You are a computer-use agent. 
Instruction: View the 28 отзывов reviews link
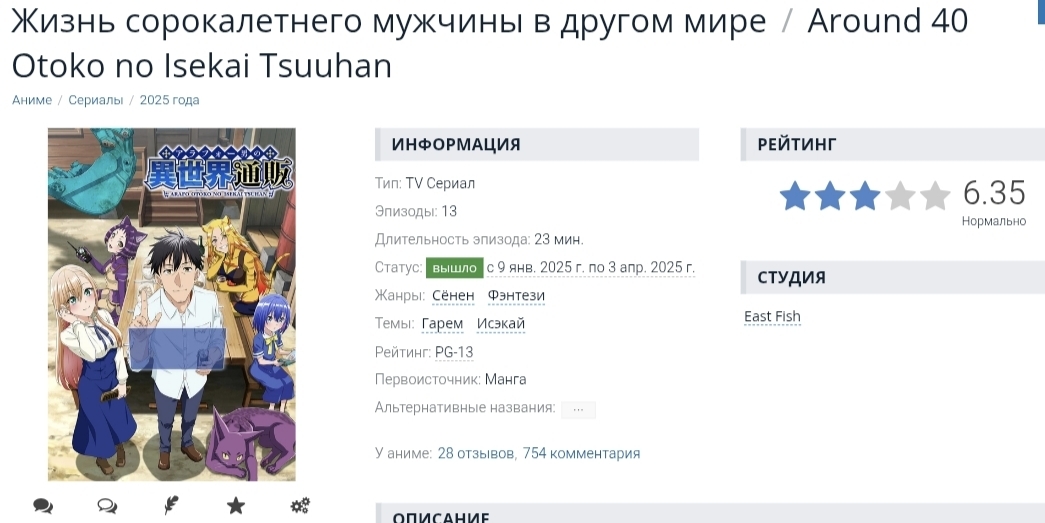(476, 453)
